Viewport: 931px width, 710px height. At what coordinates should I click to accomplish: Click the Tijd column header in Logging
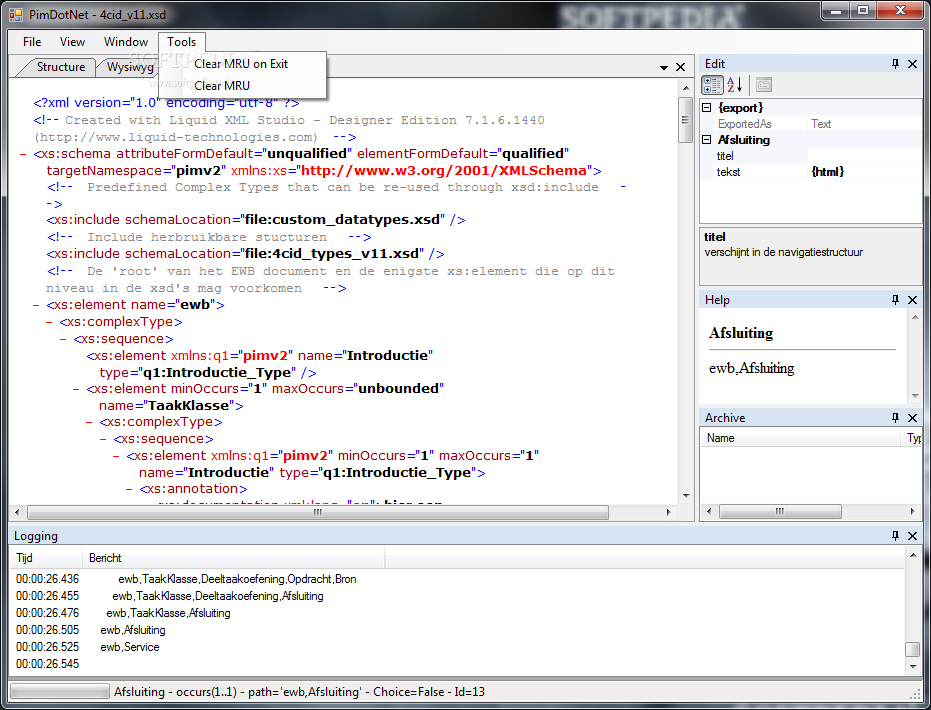pyautogui.click(x=46, y=558)
